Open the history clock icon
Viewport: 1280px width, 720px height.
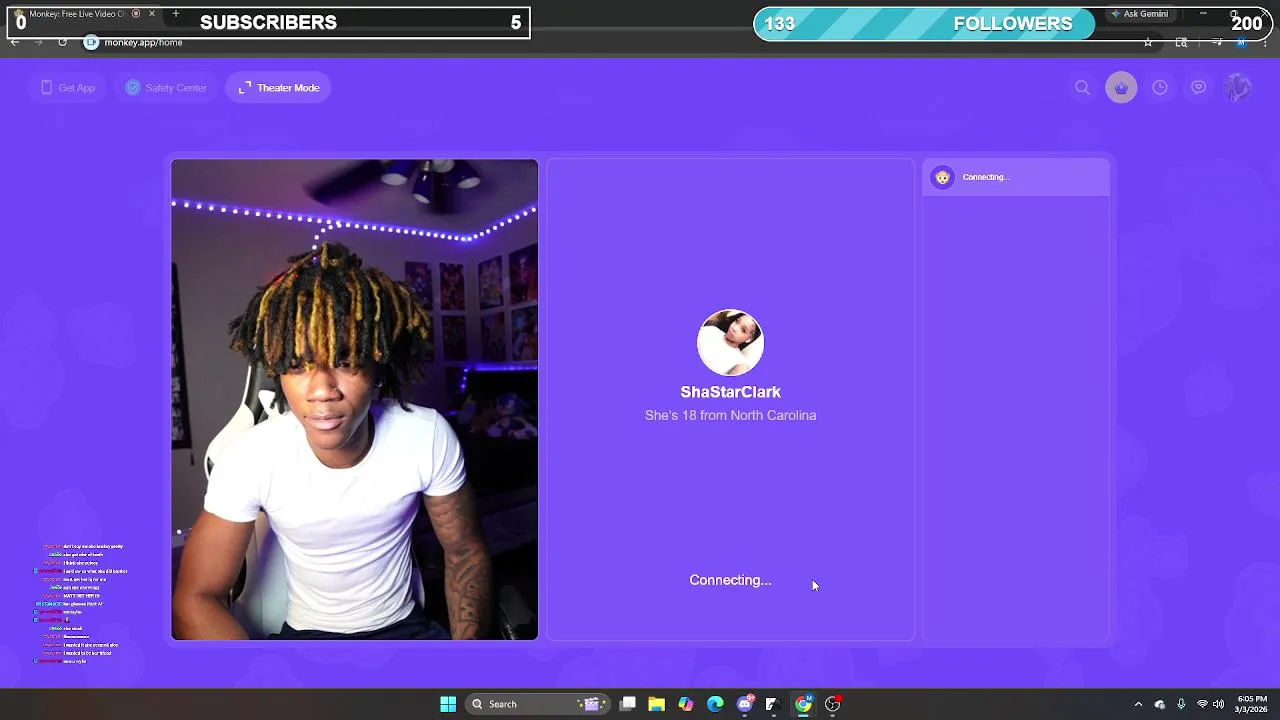click(x=1160, y=88)
